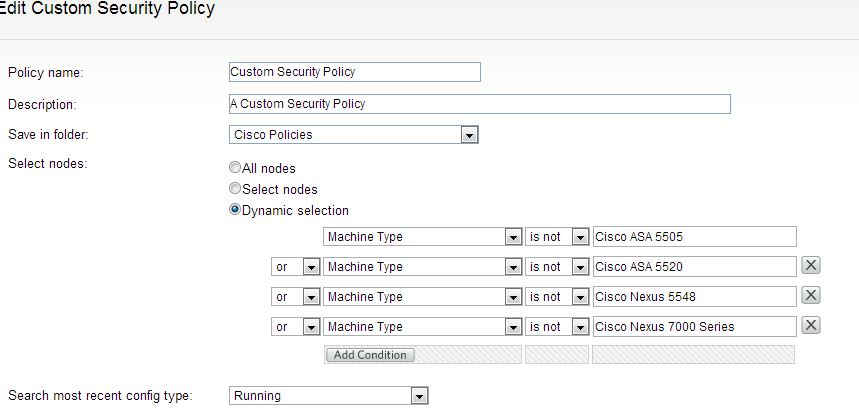Expand the Search most recent config type dropdown
This screenshot has height=416, width=859.
(419, 396)
